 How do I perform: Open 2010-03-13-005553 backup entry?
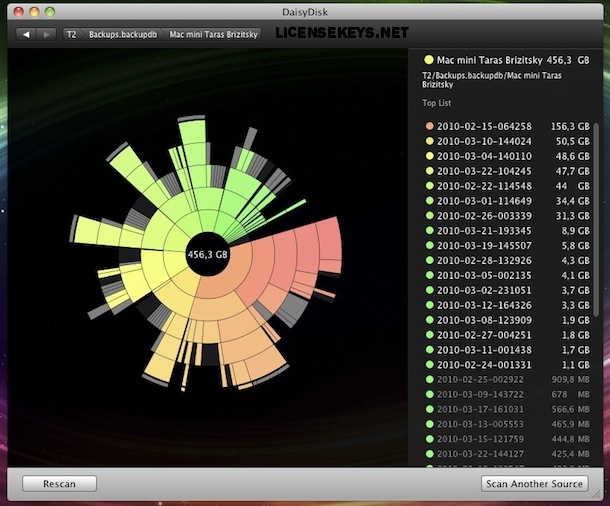pyautogui.click(x=507, y=424)
